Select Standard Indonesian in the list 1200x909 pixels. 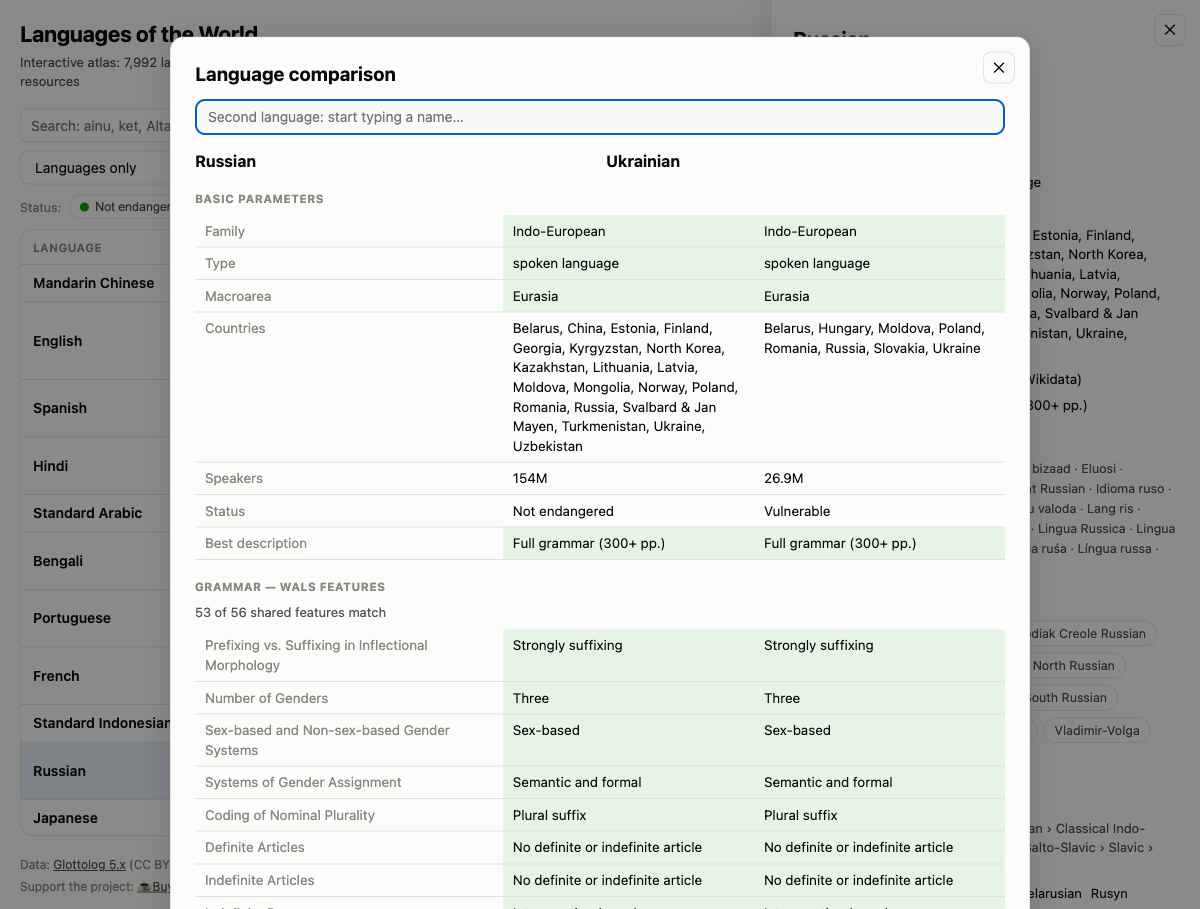(95, 723)
